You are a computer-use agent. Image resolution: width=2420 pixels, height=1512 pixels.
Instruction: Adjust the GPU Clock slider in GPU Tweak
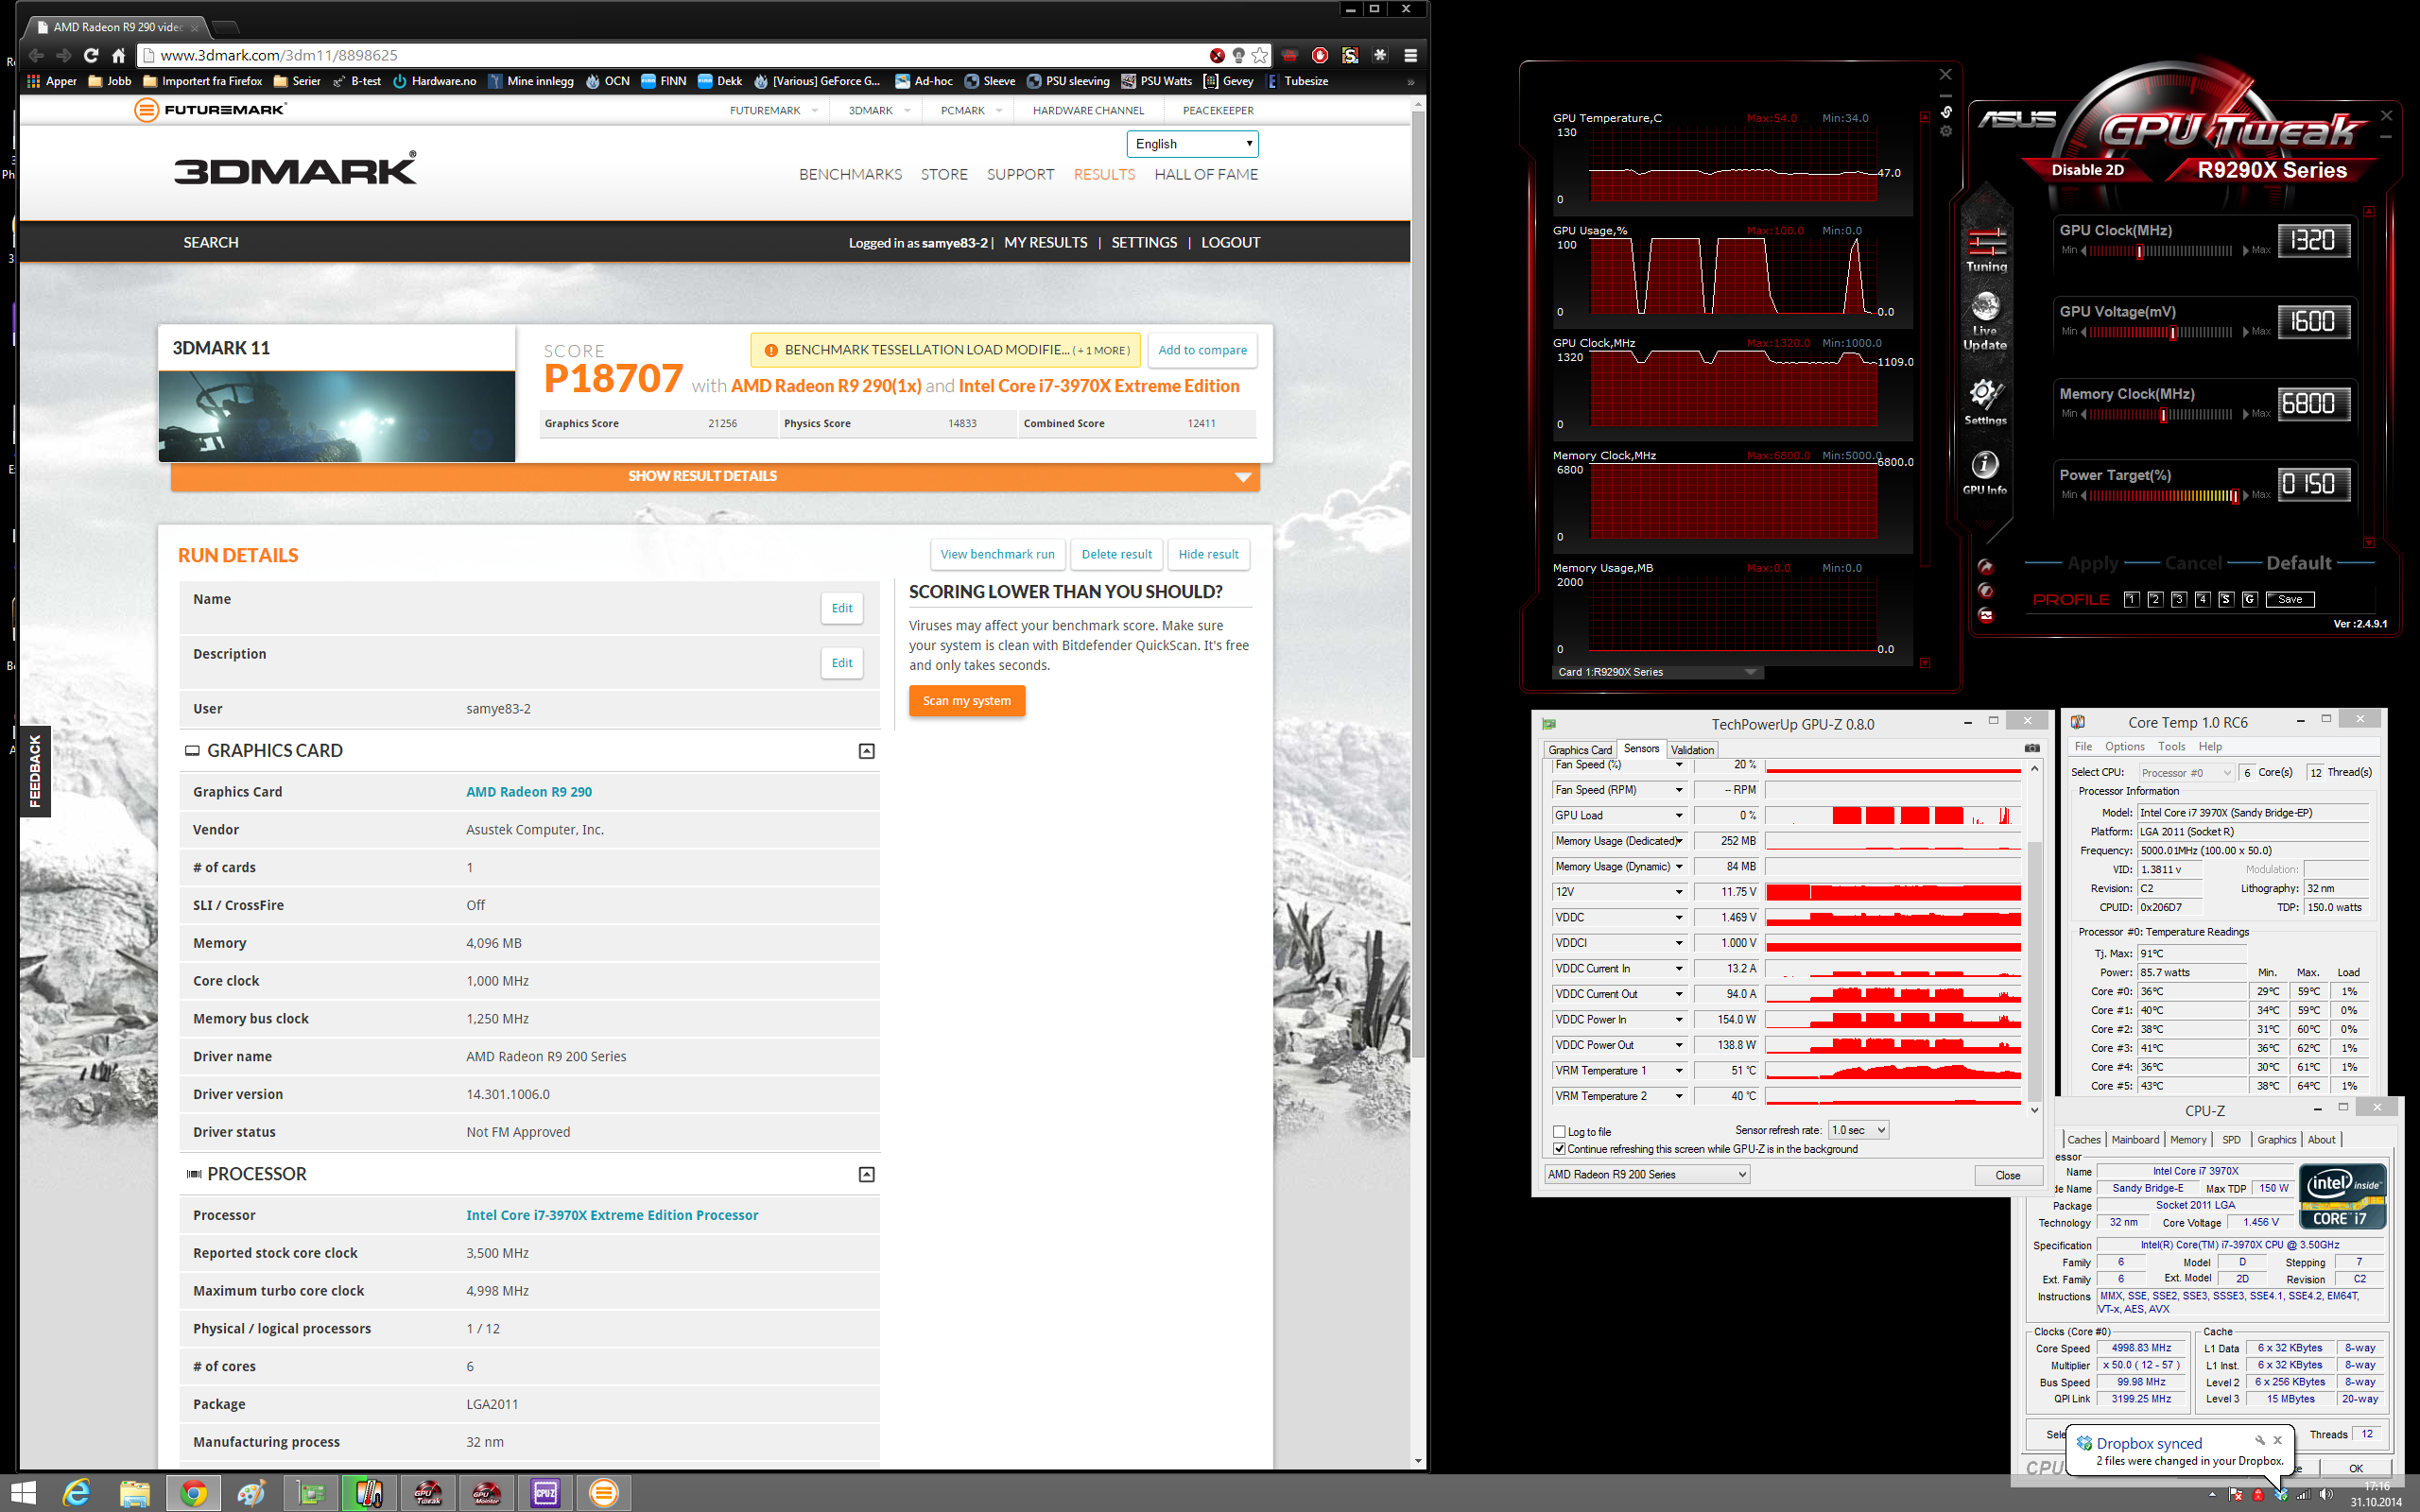click(x=2140, y=251)
